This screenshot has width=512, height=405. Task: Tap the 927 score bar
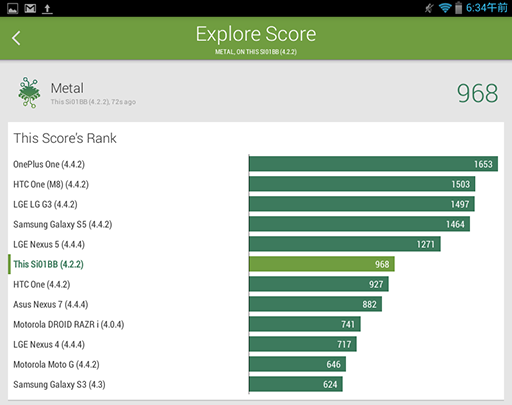(319, 284)
